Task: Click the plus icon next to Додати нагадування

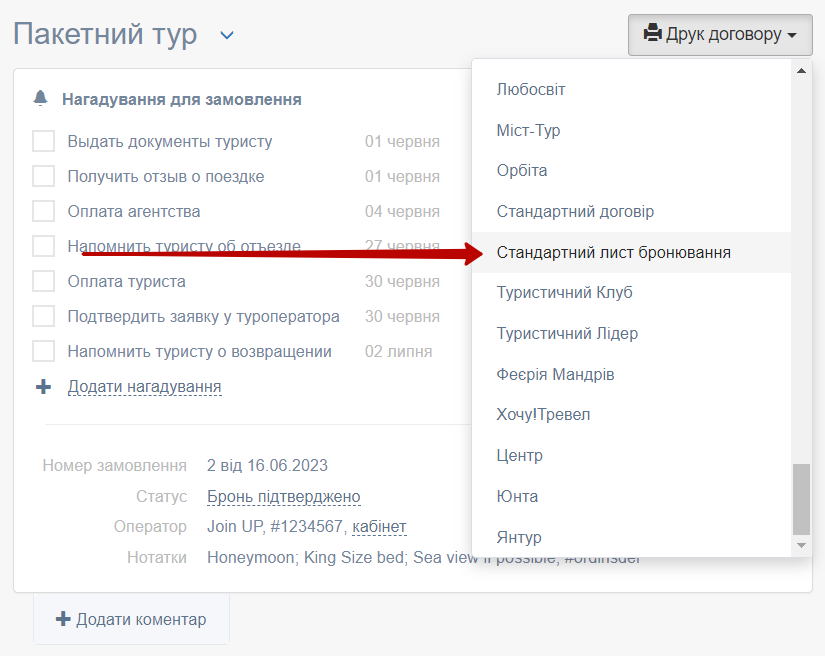Action: pyautogui.click(x=43, y=386)
